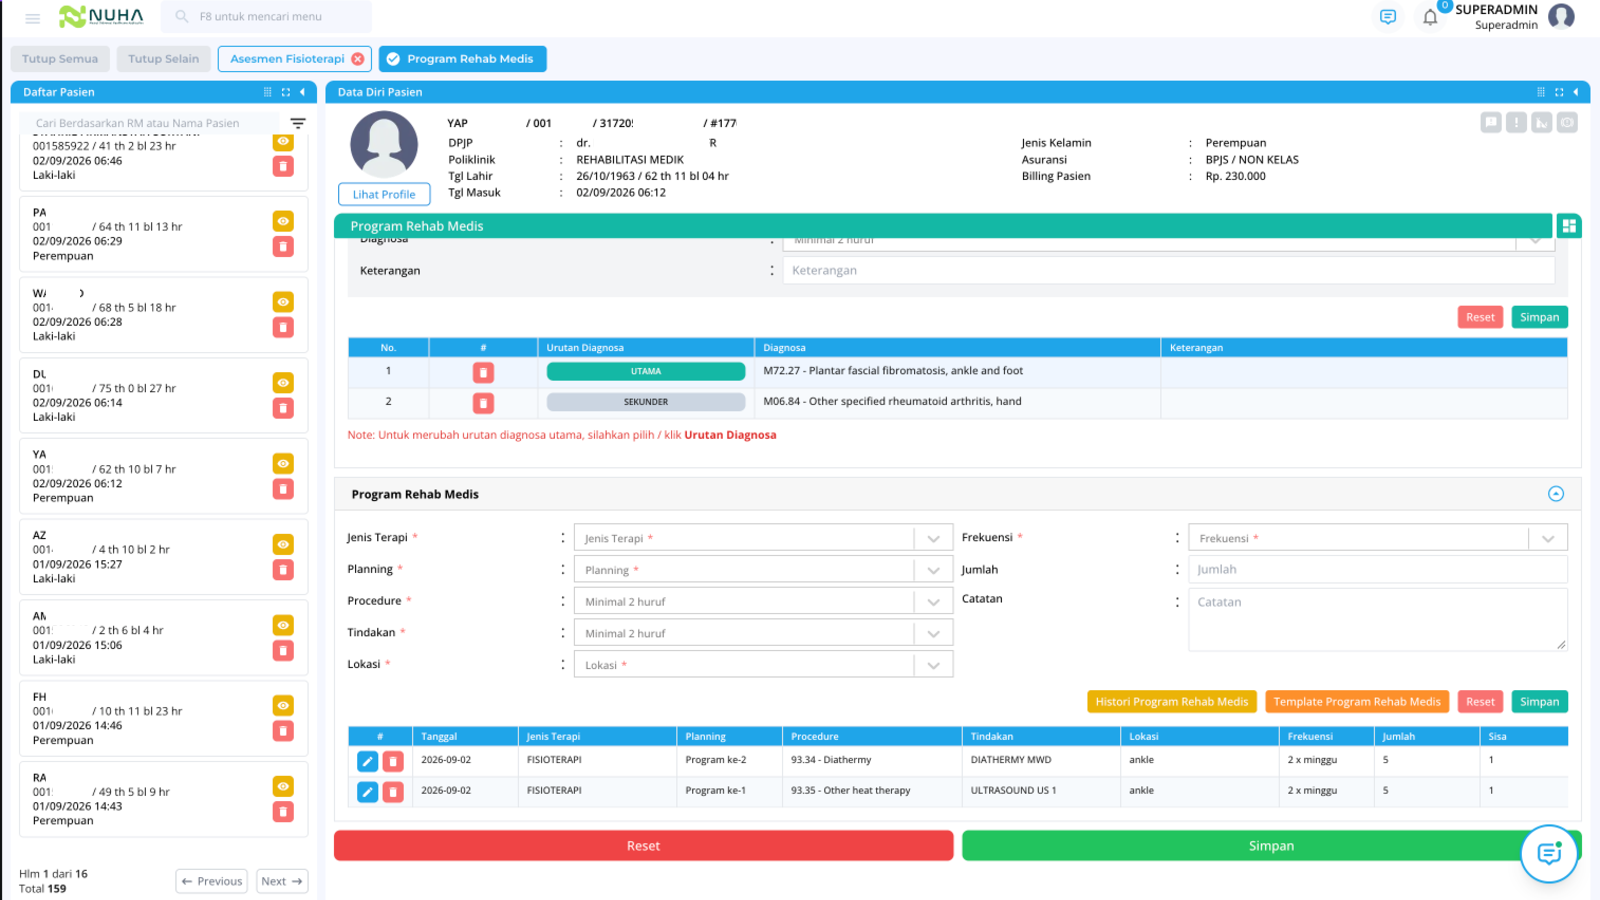Switch to Asesmen Fisioterapi tab
Viewport: 1600px width, 900px height.
click(287, 59)
